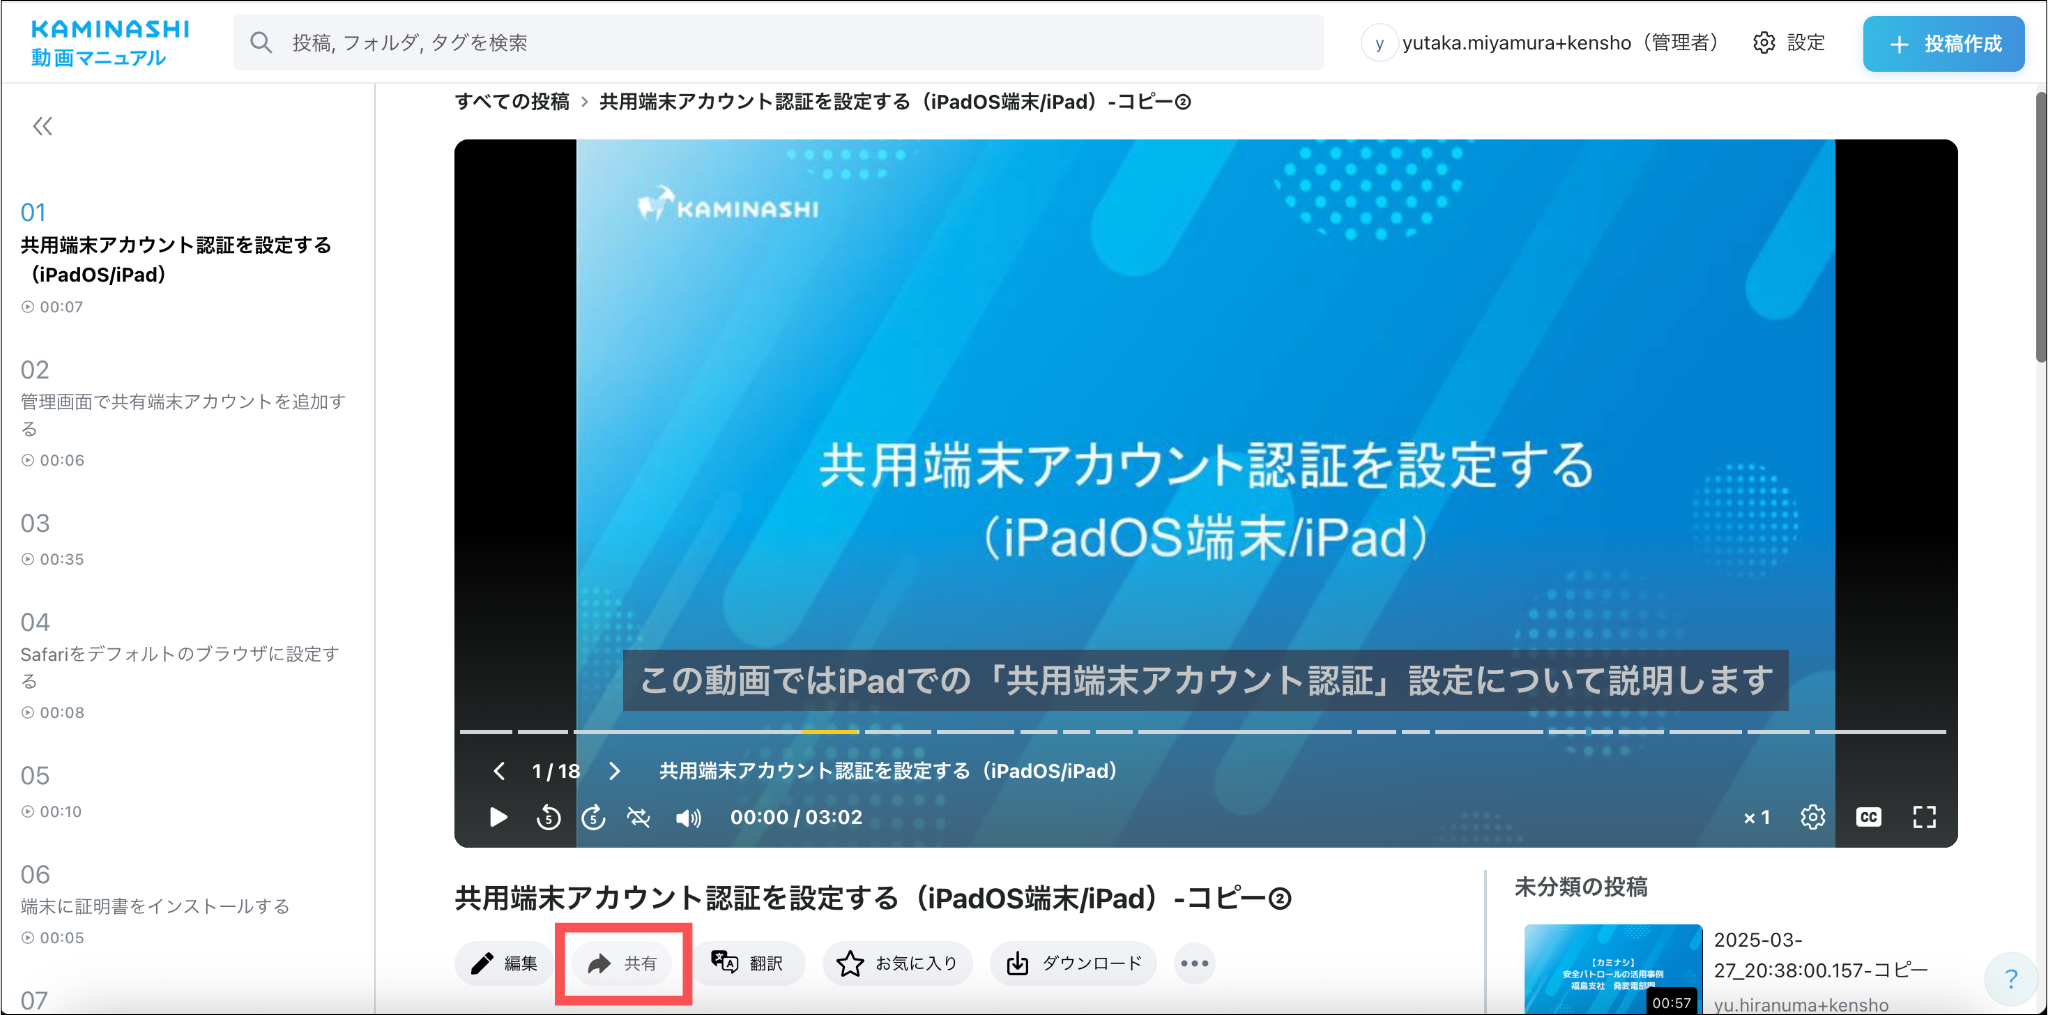This screenshot has width=2048, height=1015.
Task: Mute the video volume icon
Action: click(688, 818)
